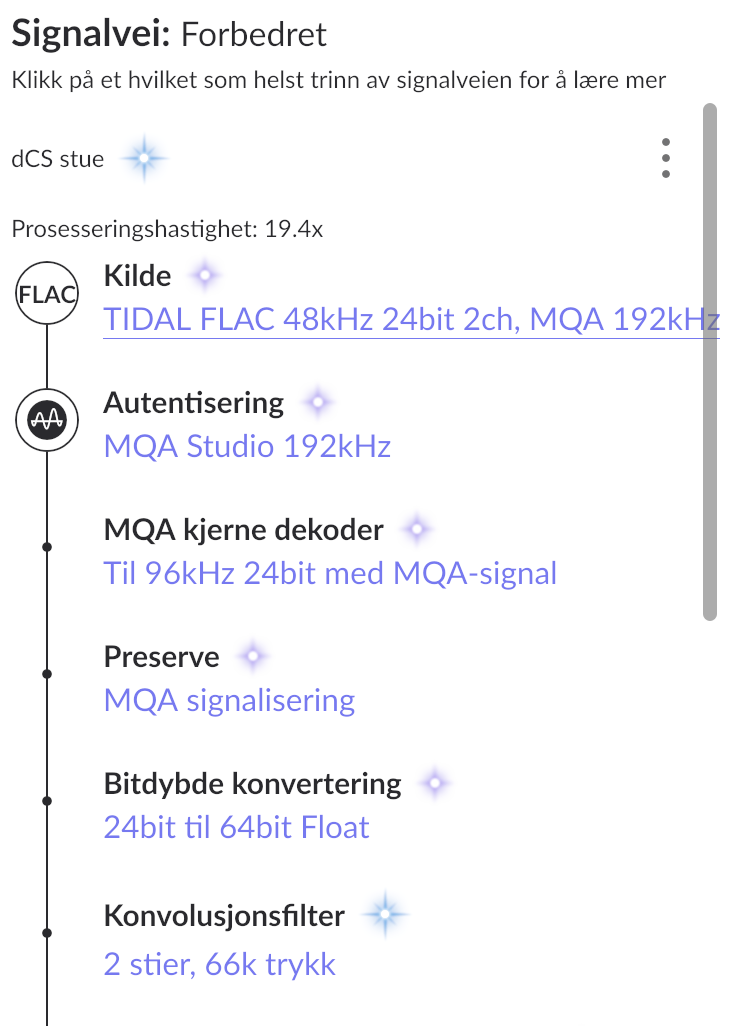Image resolution: width=730 pixels, height=1026 pixels.
Task: Click the FLAC source format icon
Action: (x=47, y=295)
